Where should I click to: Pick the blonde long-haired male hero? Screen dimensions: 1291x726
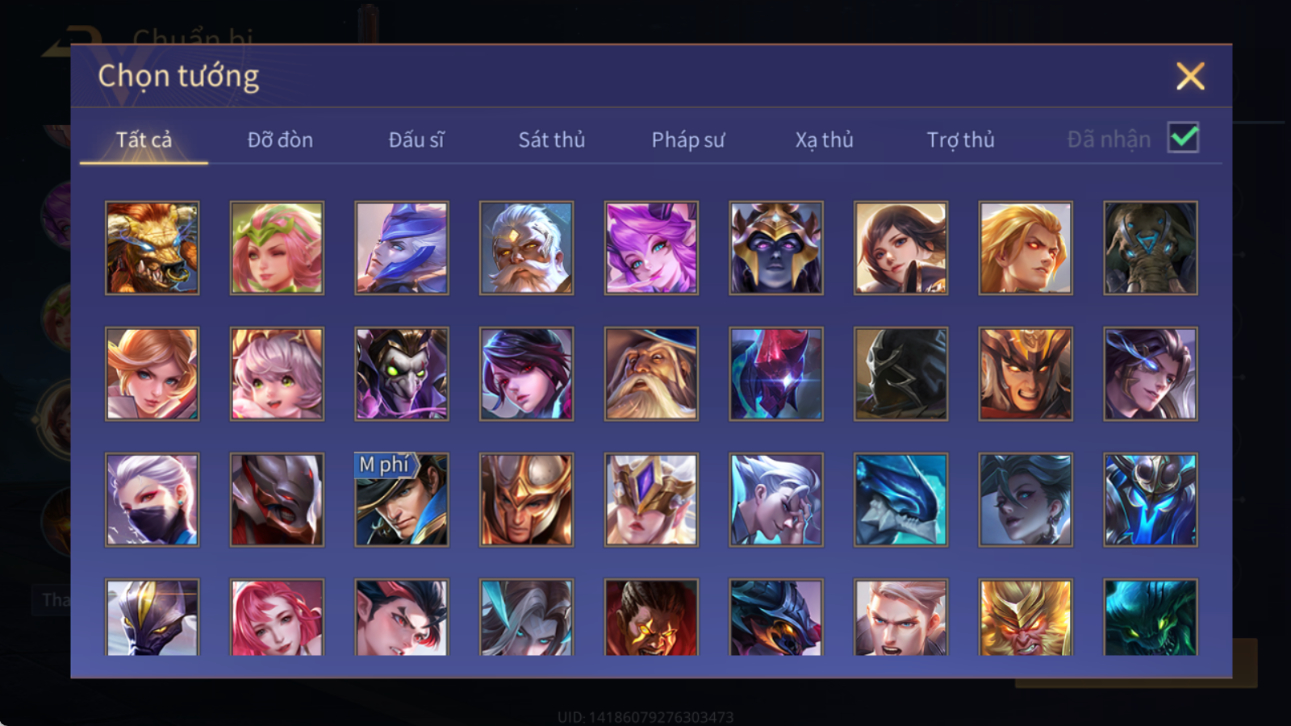[1026, 248]
